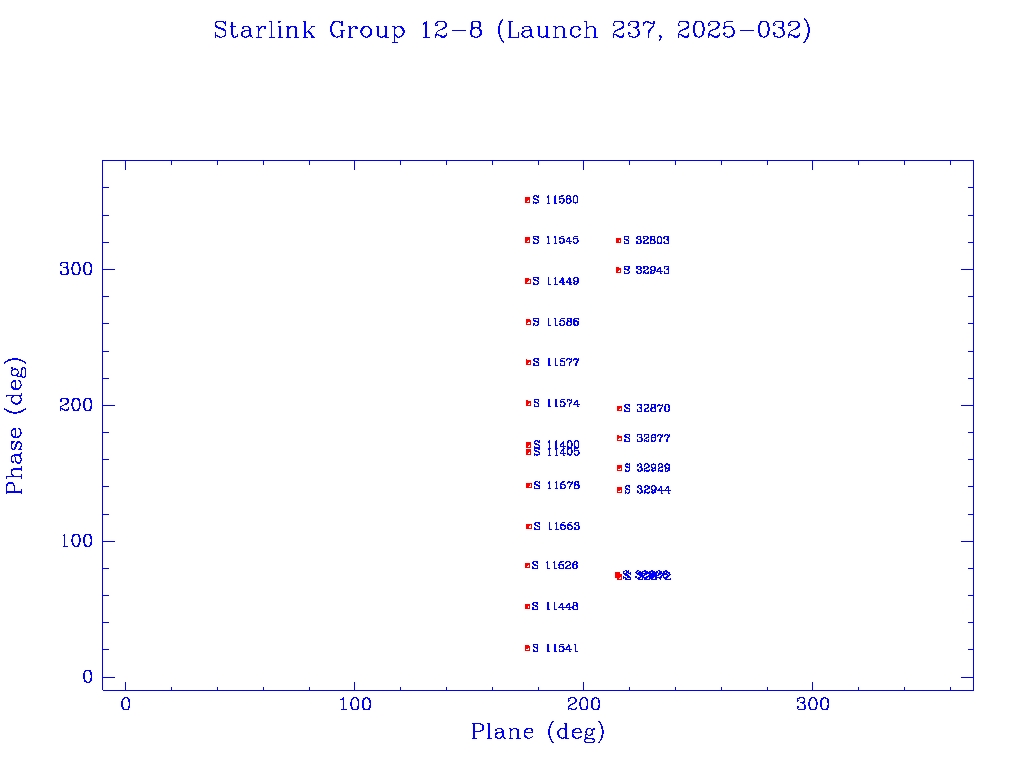Select the 'S 11449' satellite label
Viewport: 1024px width, 768px height.
click(555, 281)
